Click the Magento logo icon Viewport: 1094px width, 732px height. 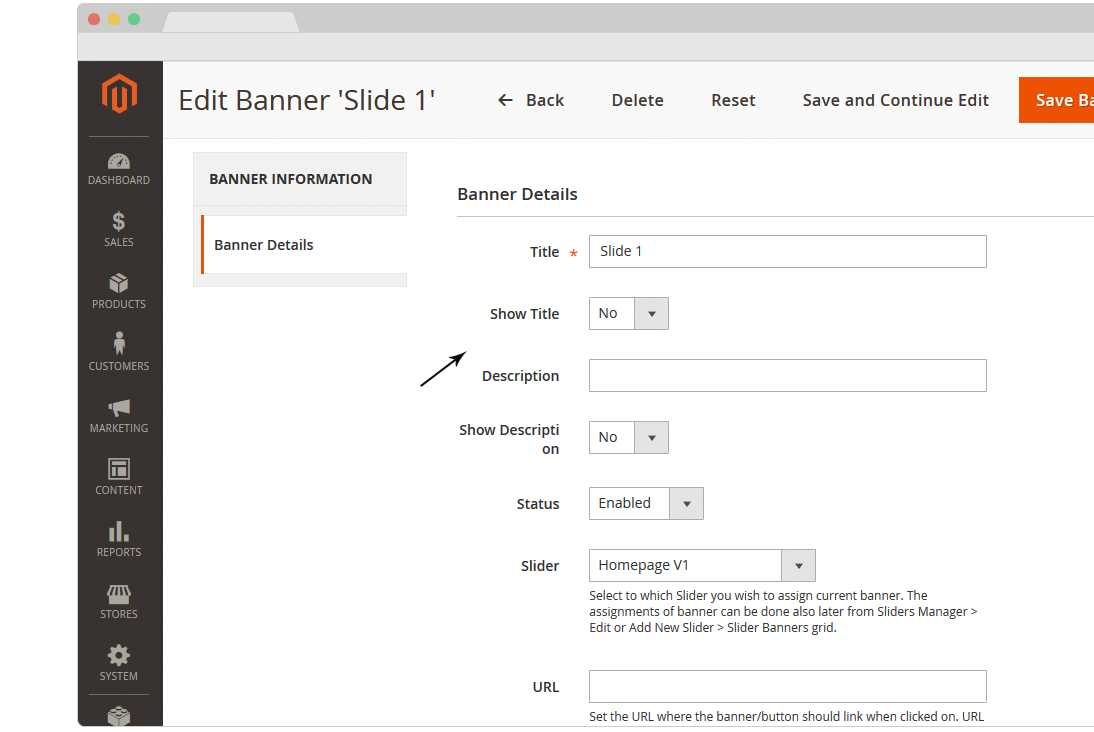(x=119, y=95)
